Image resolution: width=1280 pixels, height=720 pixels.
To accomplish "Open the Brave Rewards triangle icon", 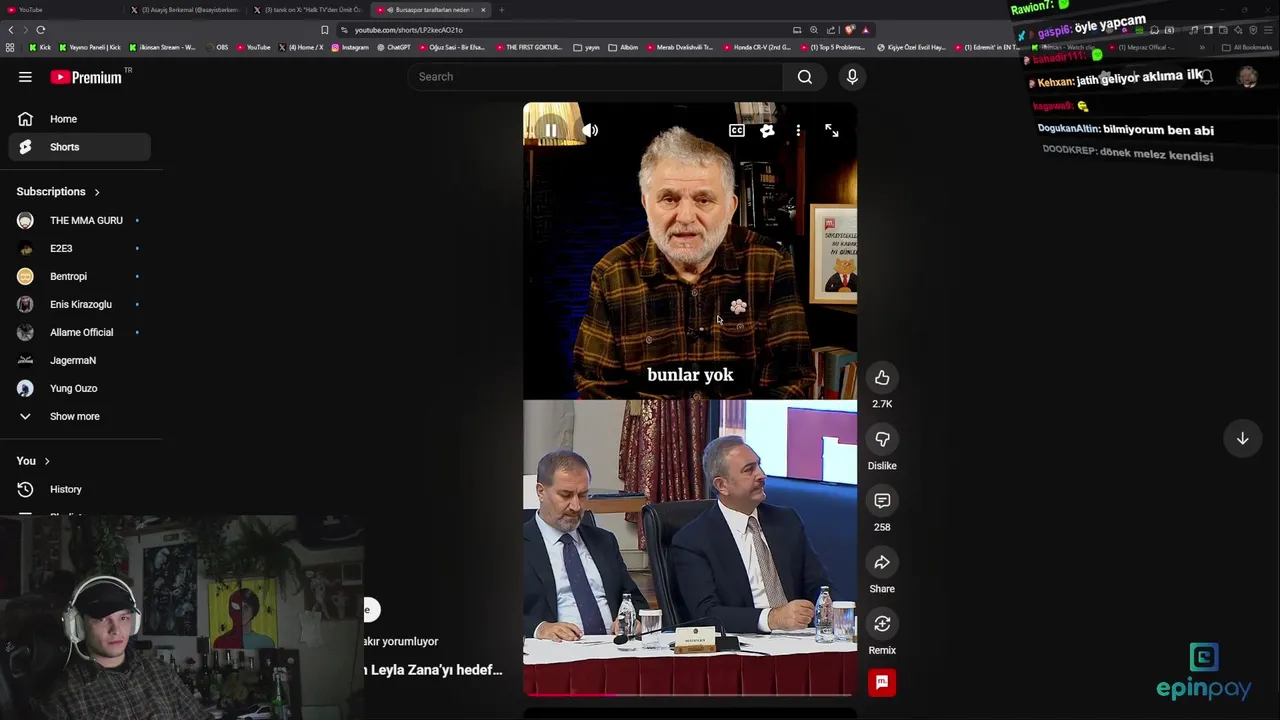I will pyautogui.click(x=866, y=30).
